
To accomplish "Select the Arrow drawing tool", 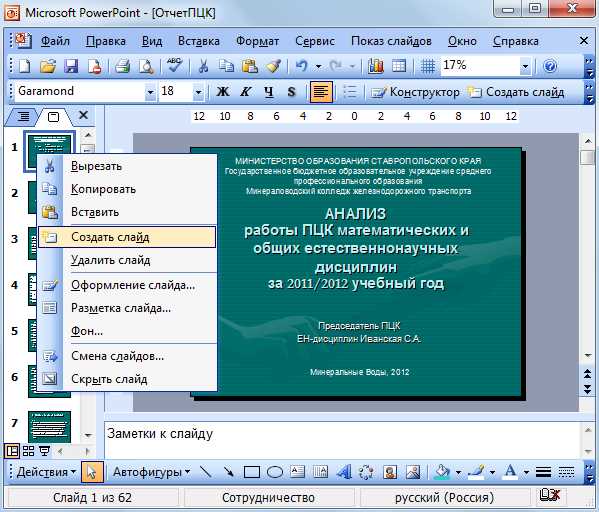I will [228, 472].
